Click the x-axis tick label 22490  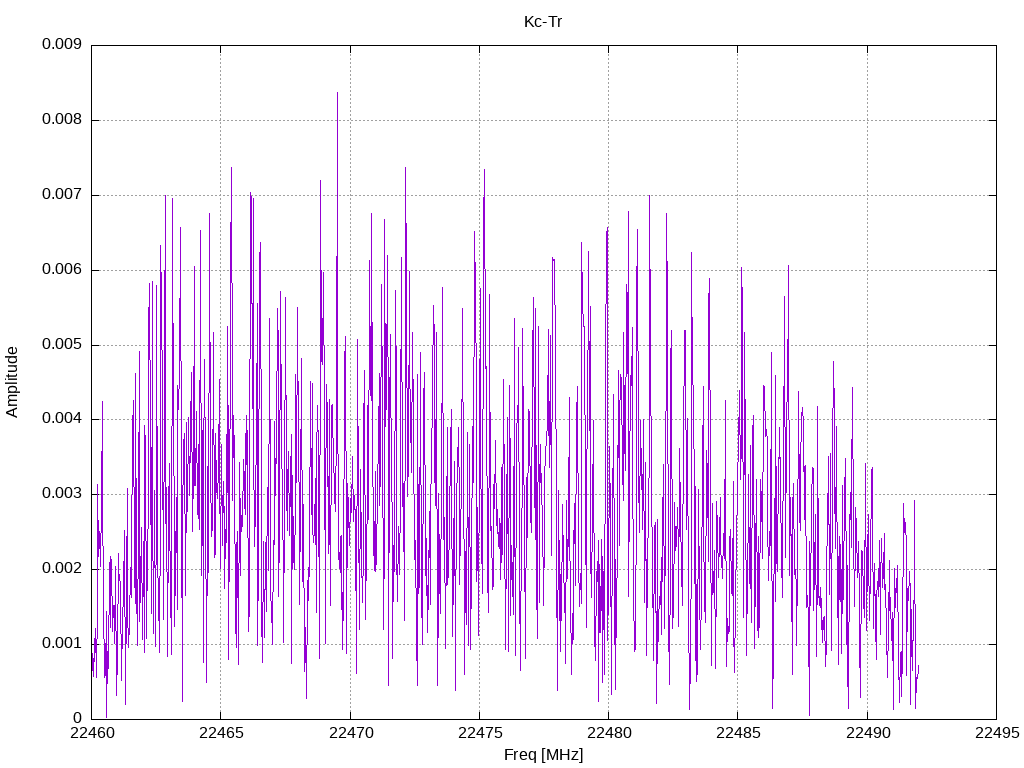pyautogui.click(x=868, y=733)
